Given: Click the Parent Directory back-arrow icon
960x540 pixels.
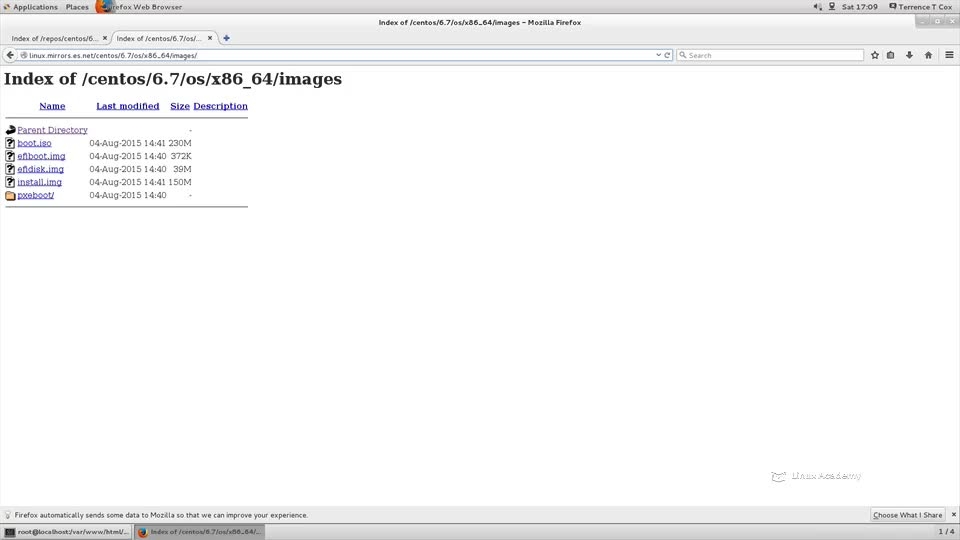Looking at the screenshot, I should (x=10, y=130).
